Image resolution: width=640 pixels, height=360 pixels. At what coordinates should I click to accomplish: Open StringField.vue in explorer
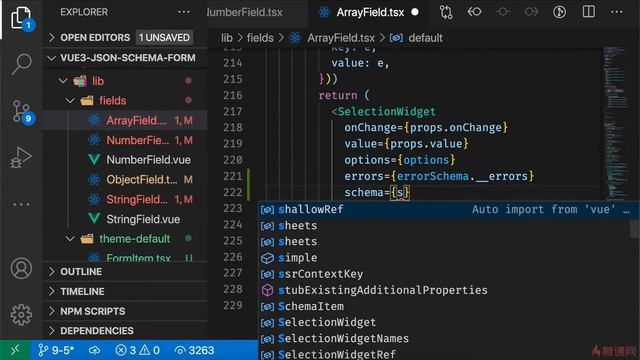pyautogui.click(x=125, y=219)
